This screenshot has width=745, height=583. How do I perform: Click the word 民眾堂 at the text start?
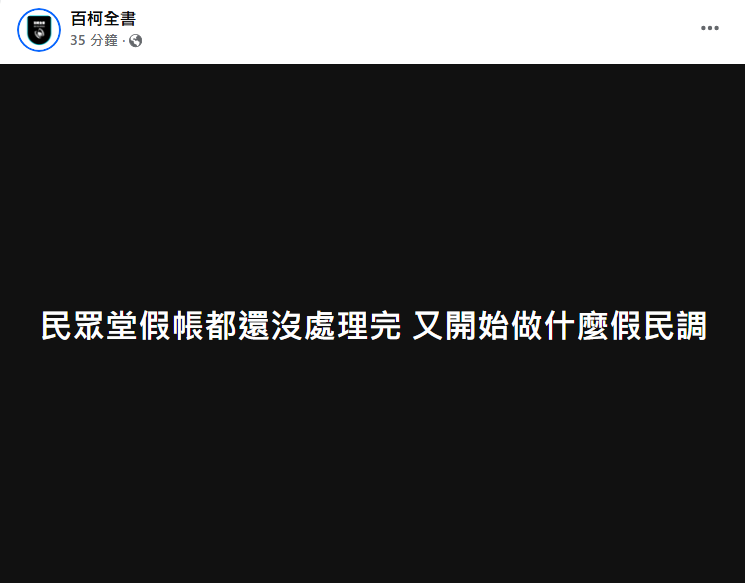(89, 325)
